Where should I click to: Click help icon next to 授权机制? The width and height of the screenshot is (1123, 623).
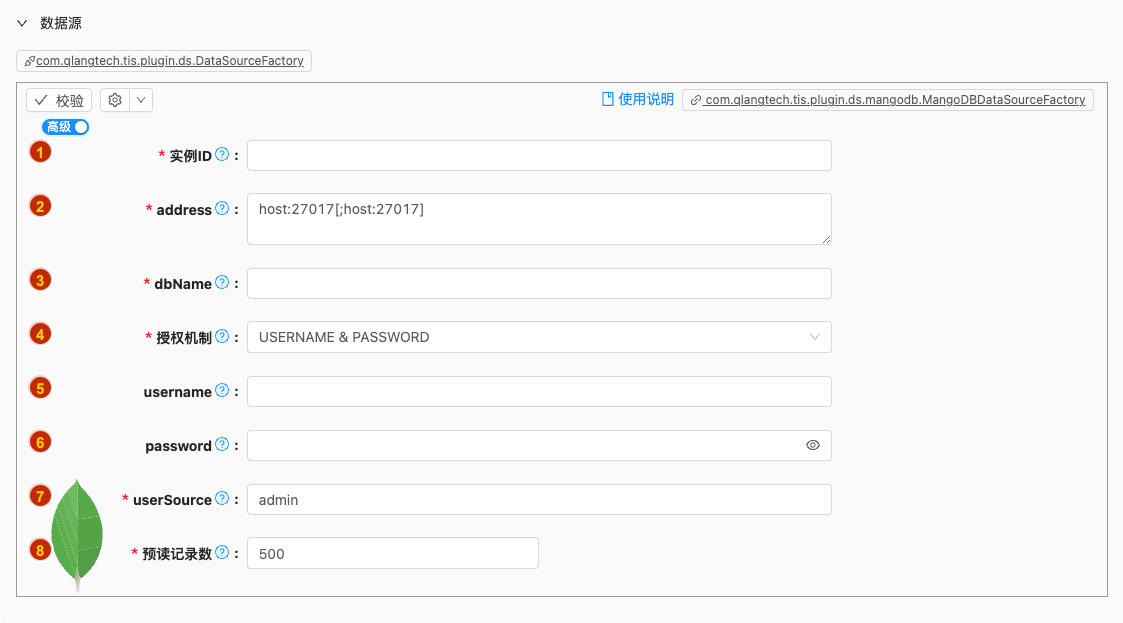tap(222, 337)
